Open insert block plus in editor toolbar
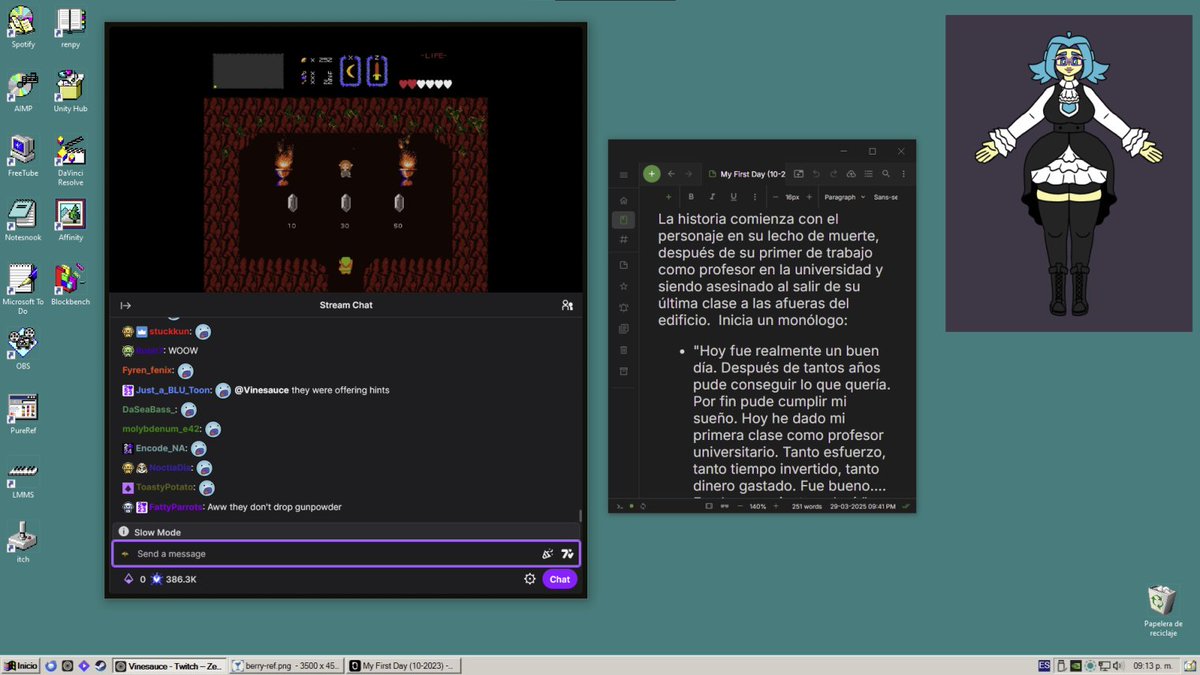The height and width of the screenshot is (675, 1200). (669, 197)
